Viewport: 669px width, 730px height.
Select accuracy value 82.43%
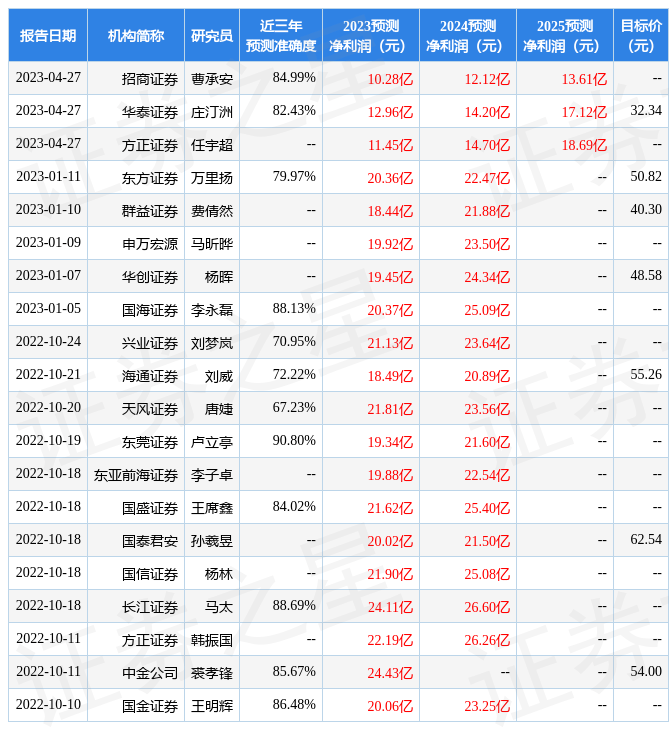click(x=294, y=110)
